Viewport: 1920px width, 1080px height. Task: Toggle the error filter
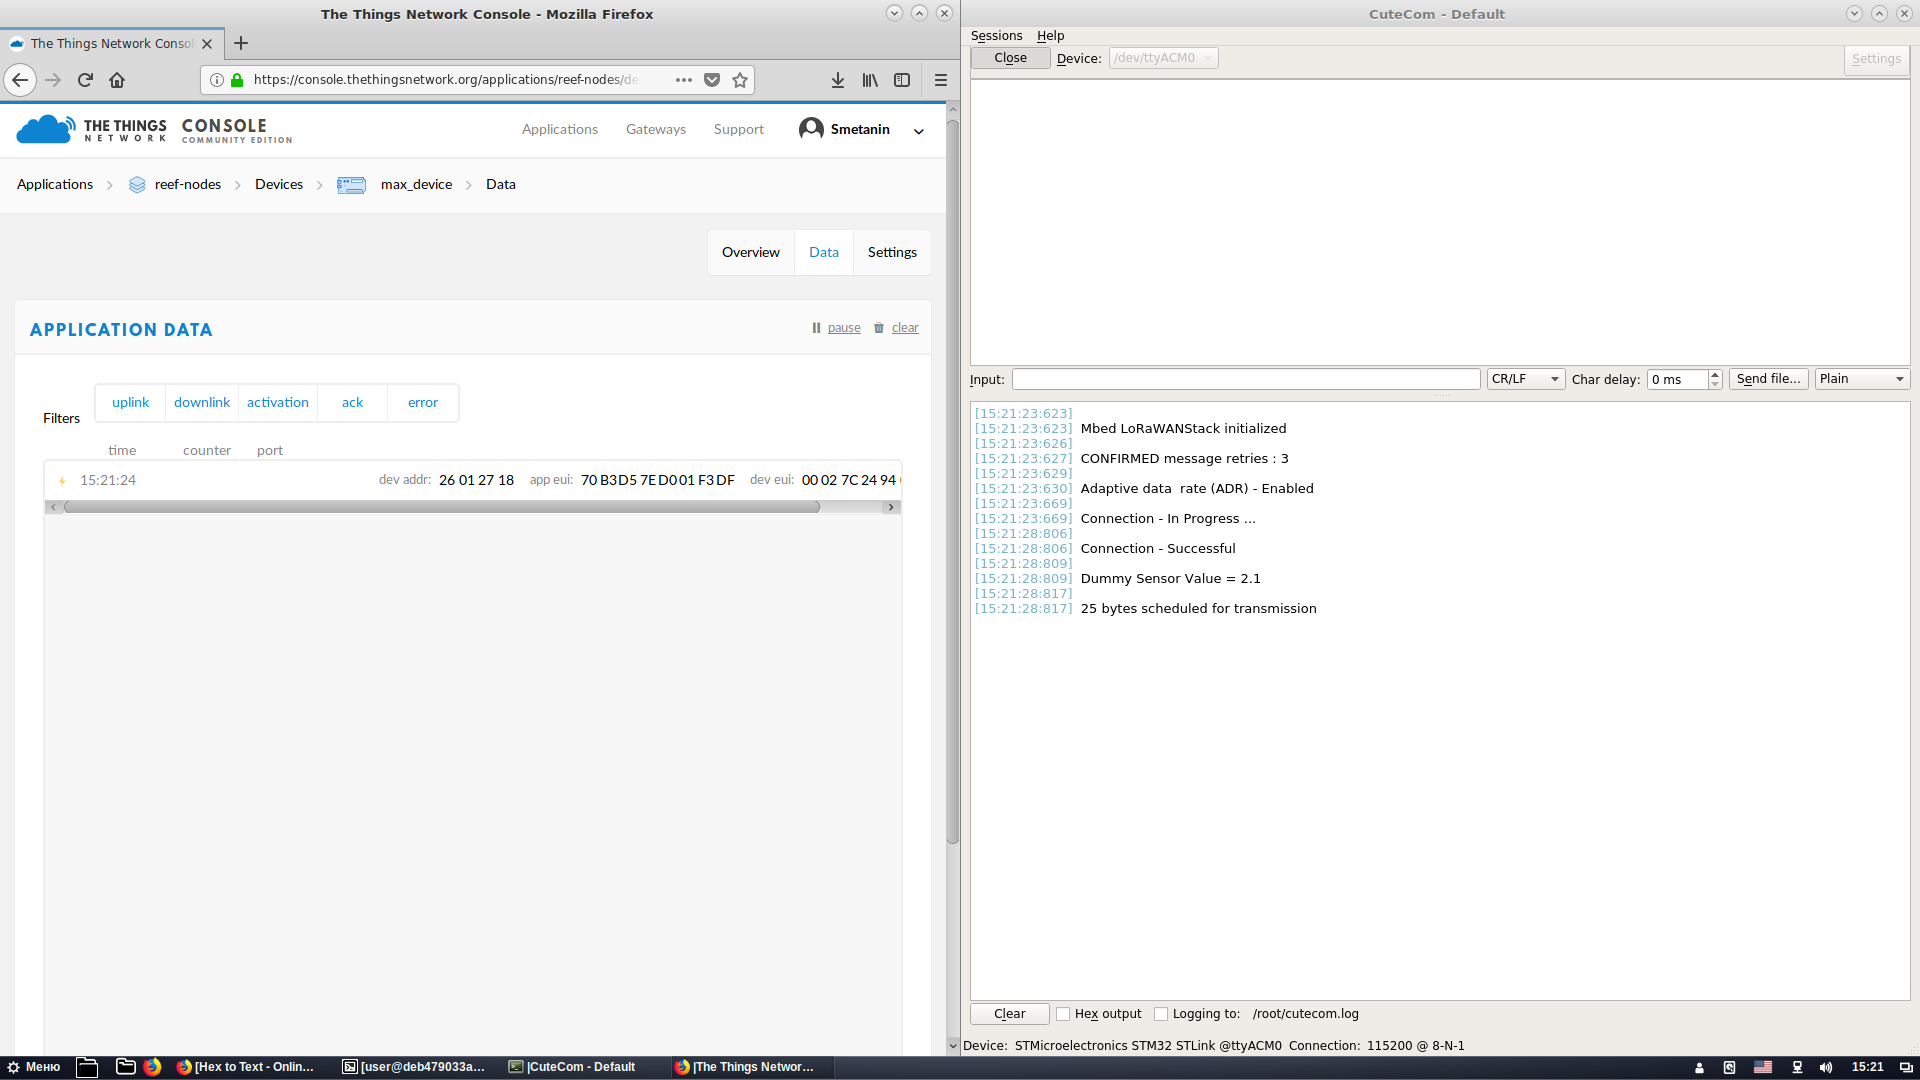click(423, 403)
